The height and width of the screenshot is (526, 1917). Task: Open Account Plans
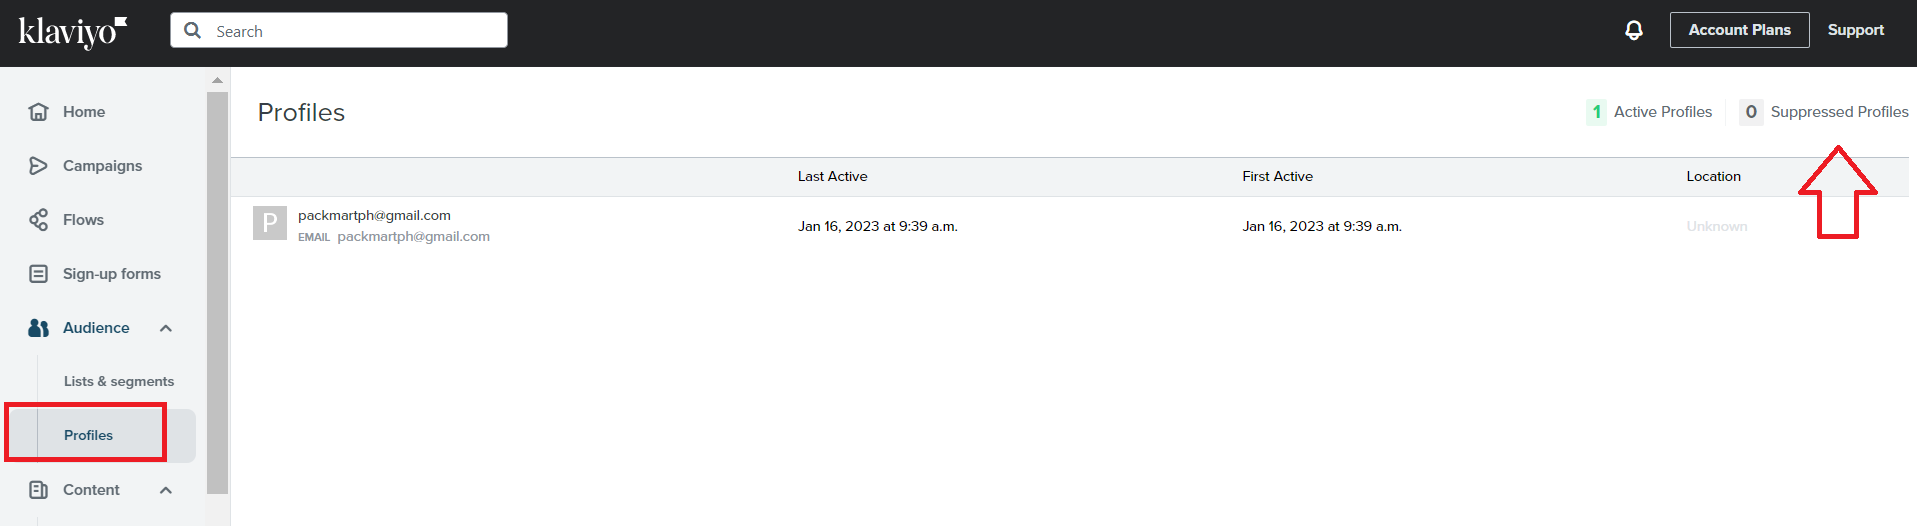point(1739,30)
